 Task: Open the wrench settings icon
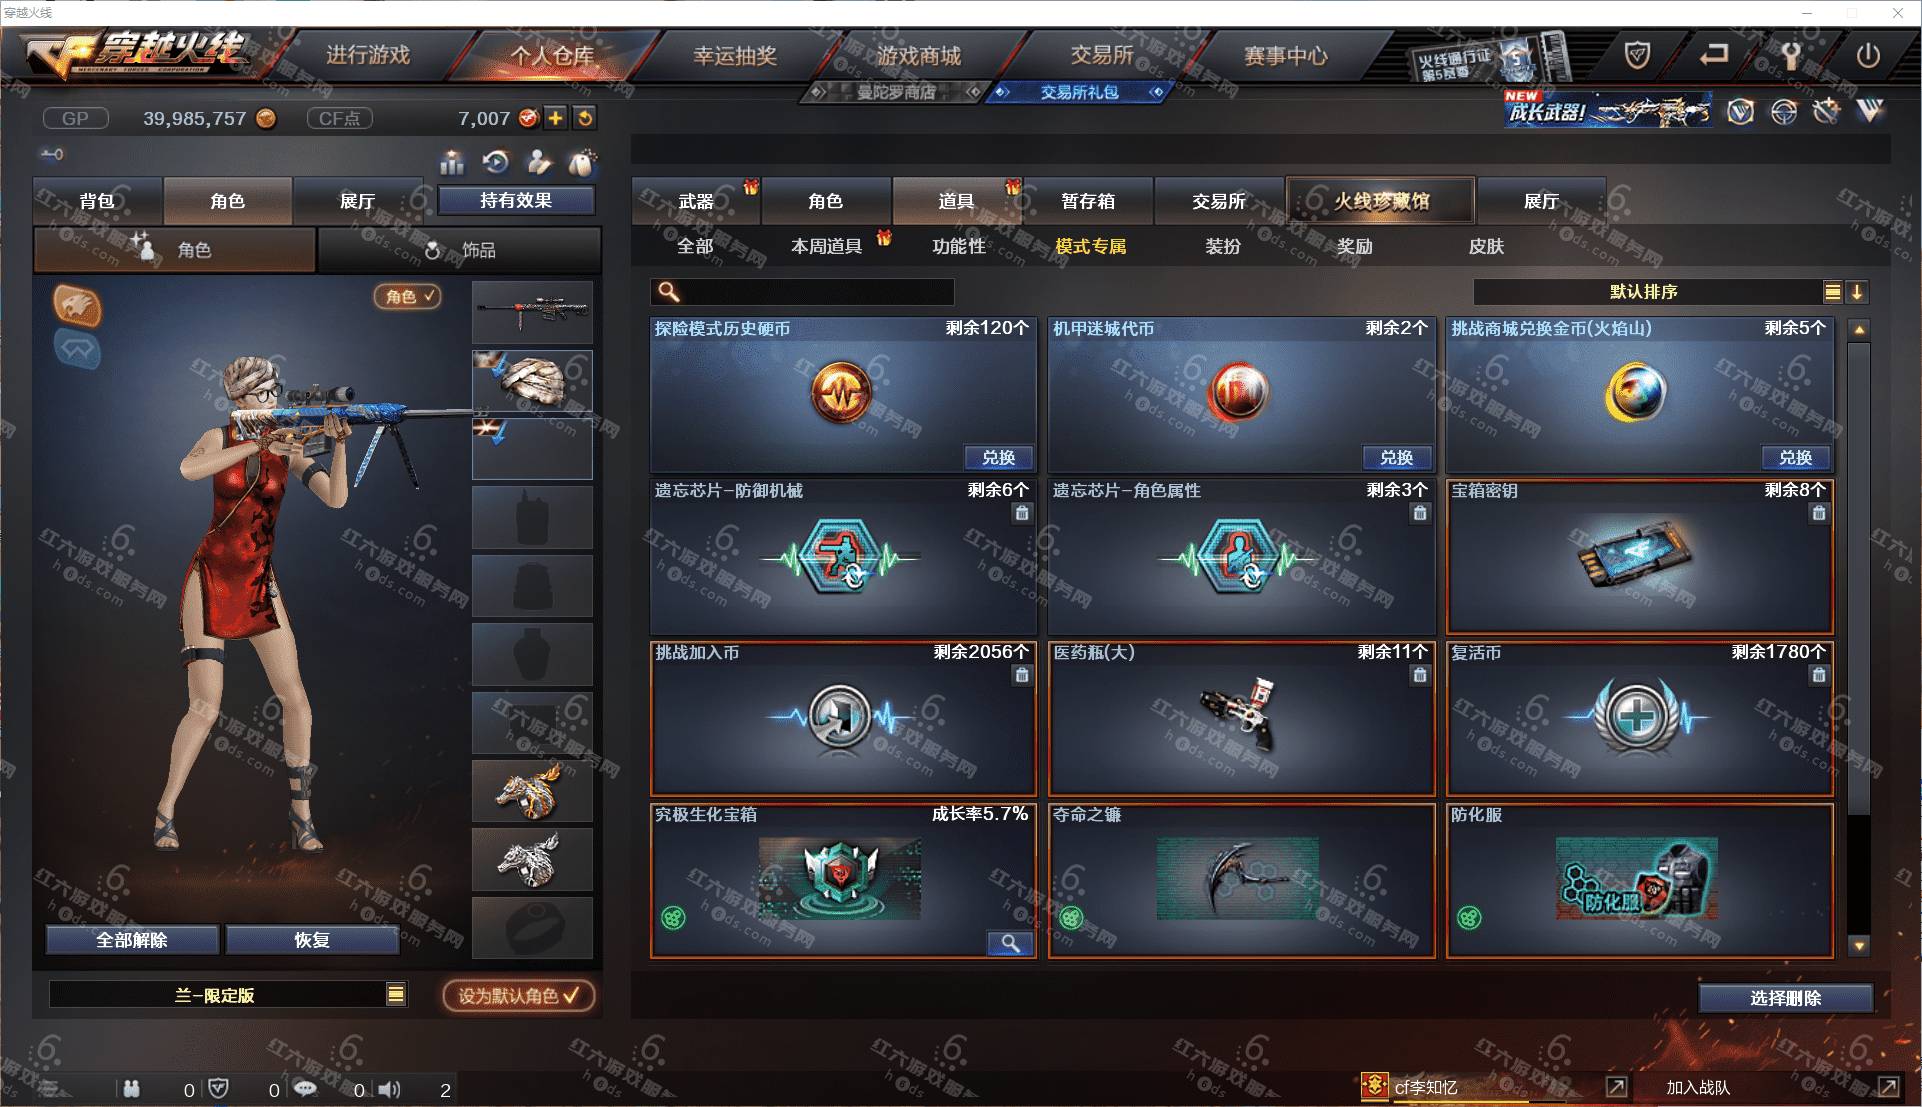(1791, 56)
